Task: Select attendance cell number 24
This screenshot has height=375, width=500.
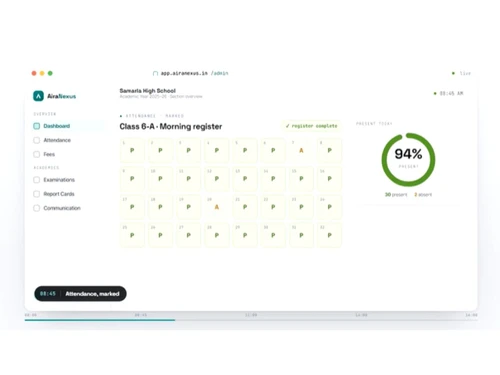Action: click(x=330, y=207)
